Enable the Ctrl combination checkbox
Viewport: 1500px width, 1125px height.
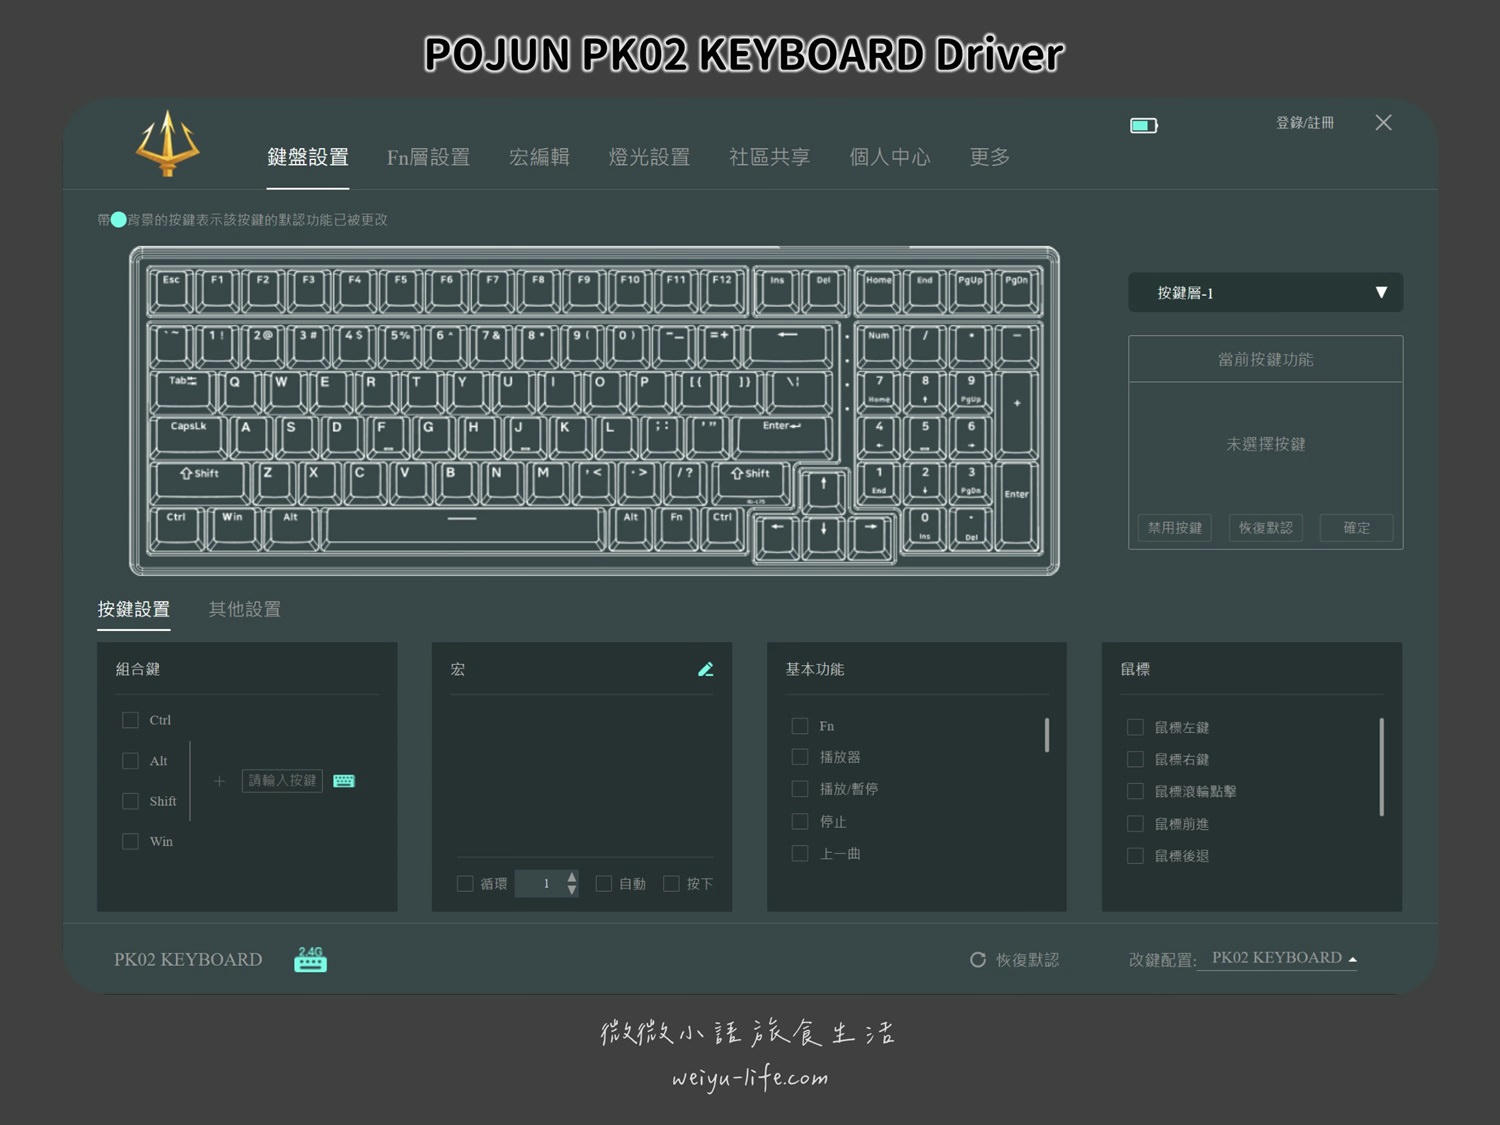(130, 720)
